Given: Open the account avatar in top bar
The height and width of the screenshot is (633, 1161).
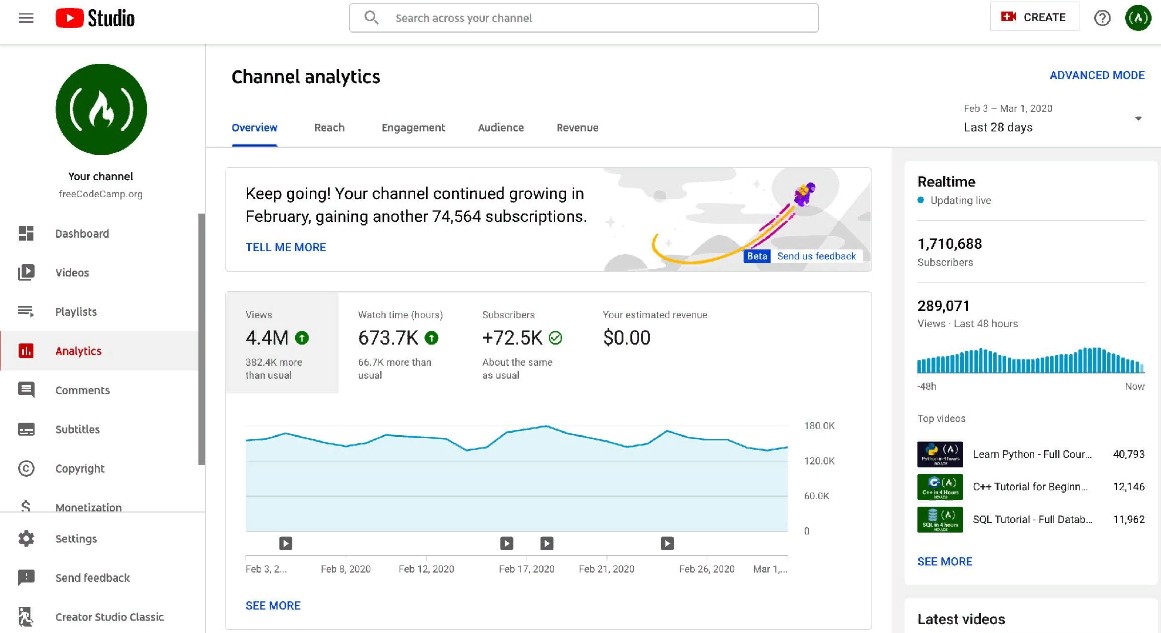Looking at the screenshot, I should tap(1138, 18).
